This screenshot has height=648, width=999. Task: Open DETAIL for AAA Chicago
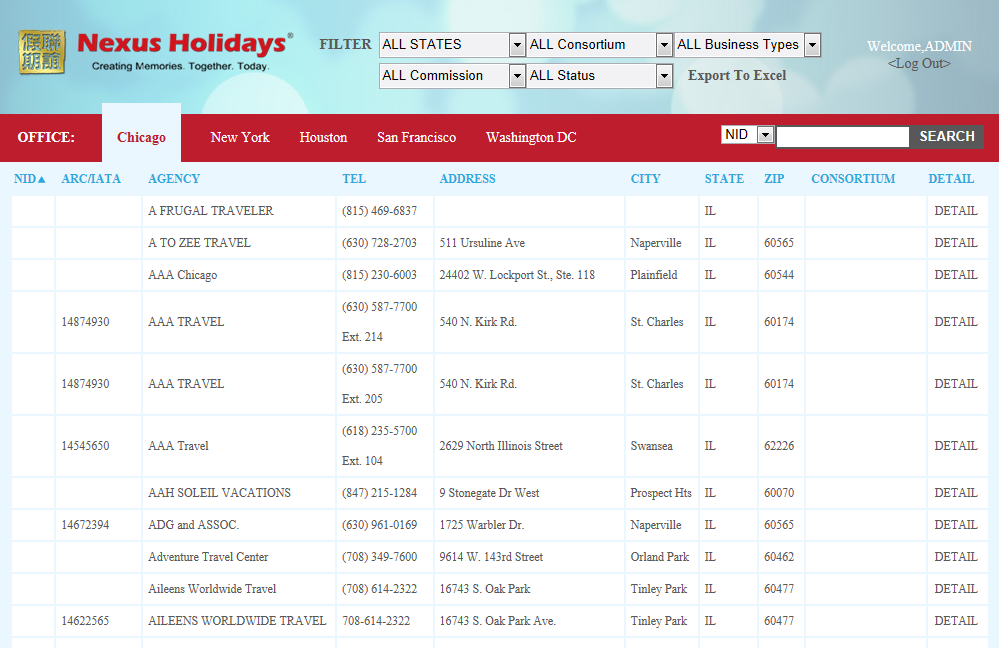(x=956, y=275)
